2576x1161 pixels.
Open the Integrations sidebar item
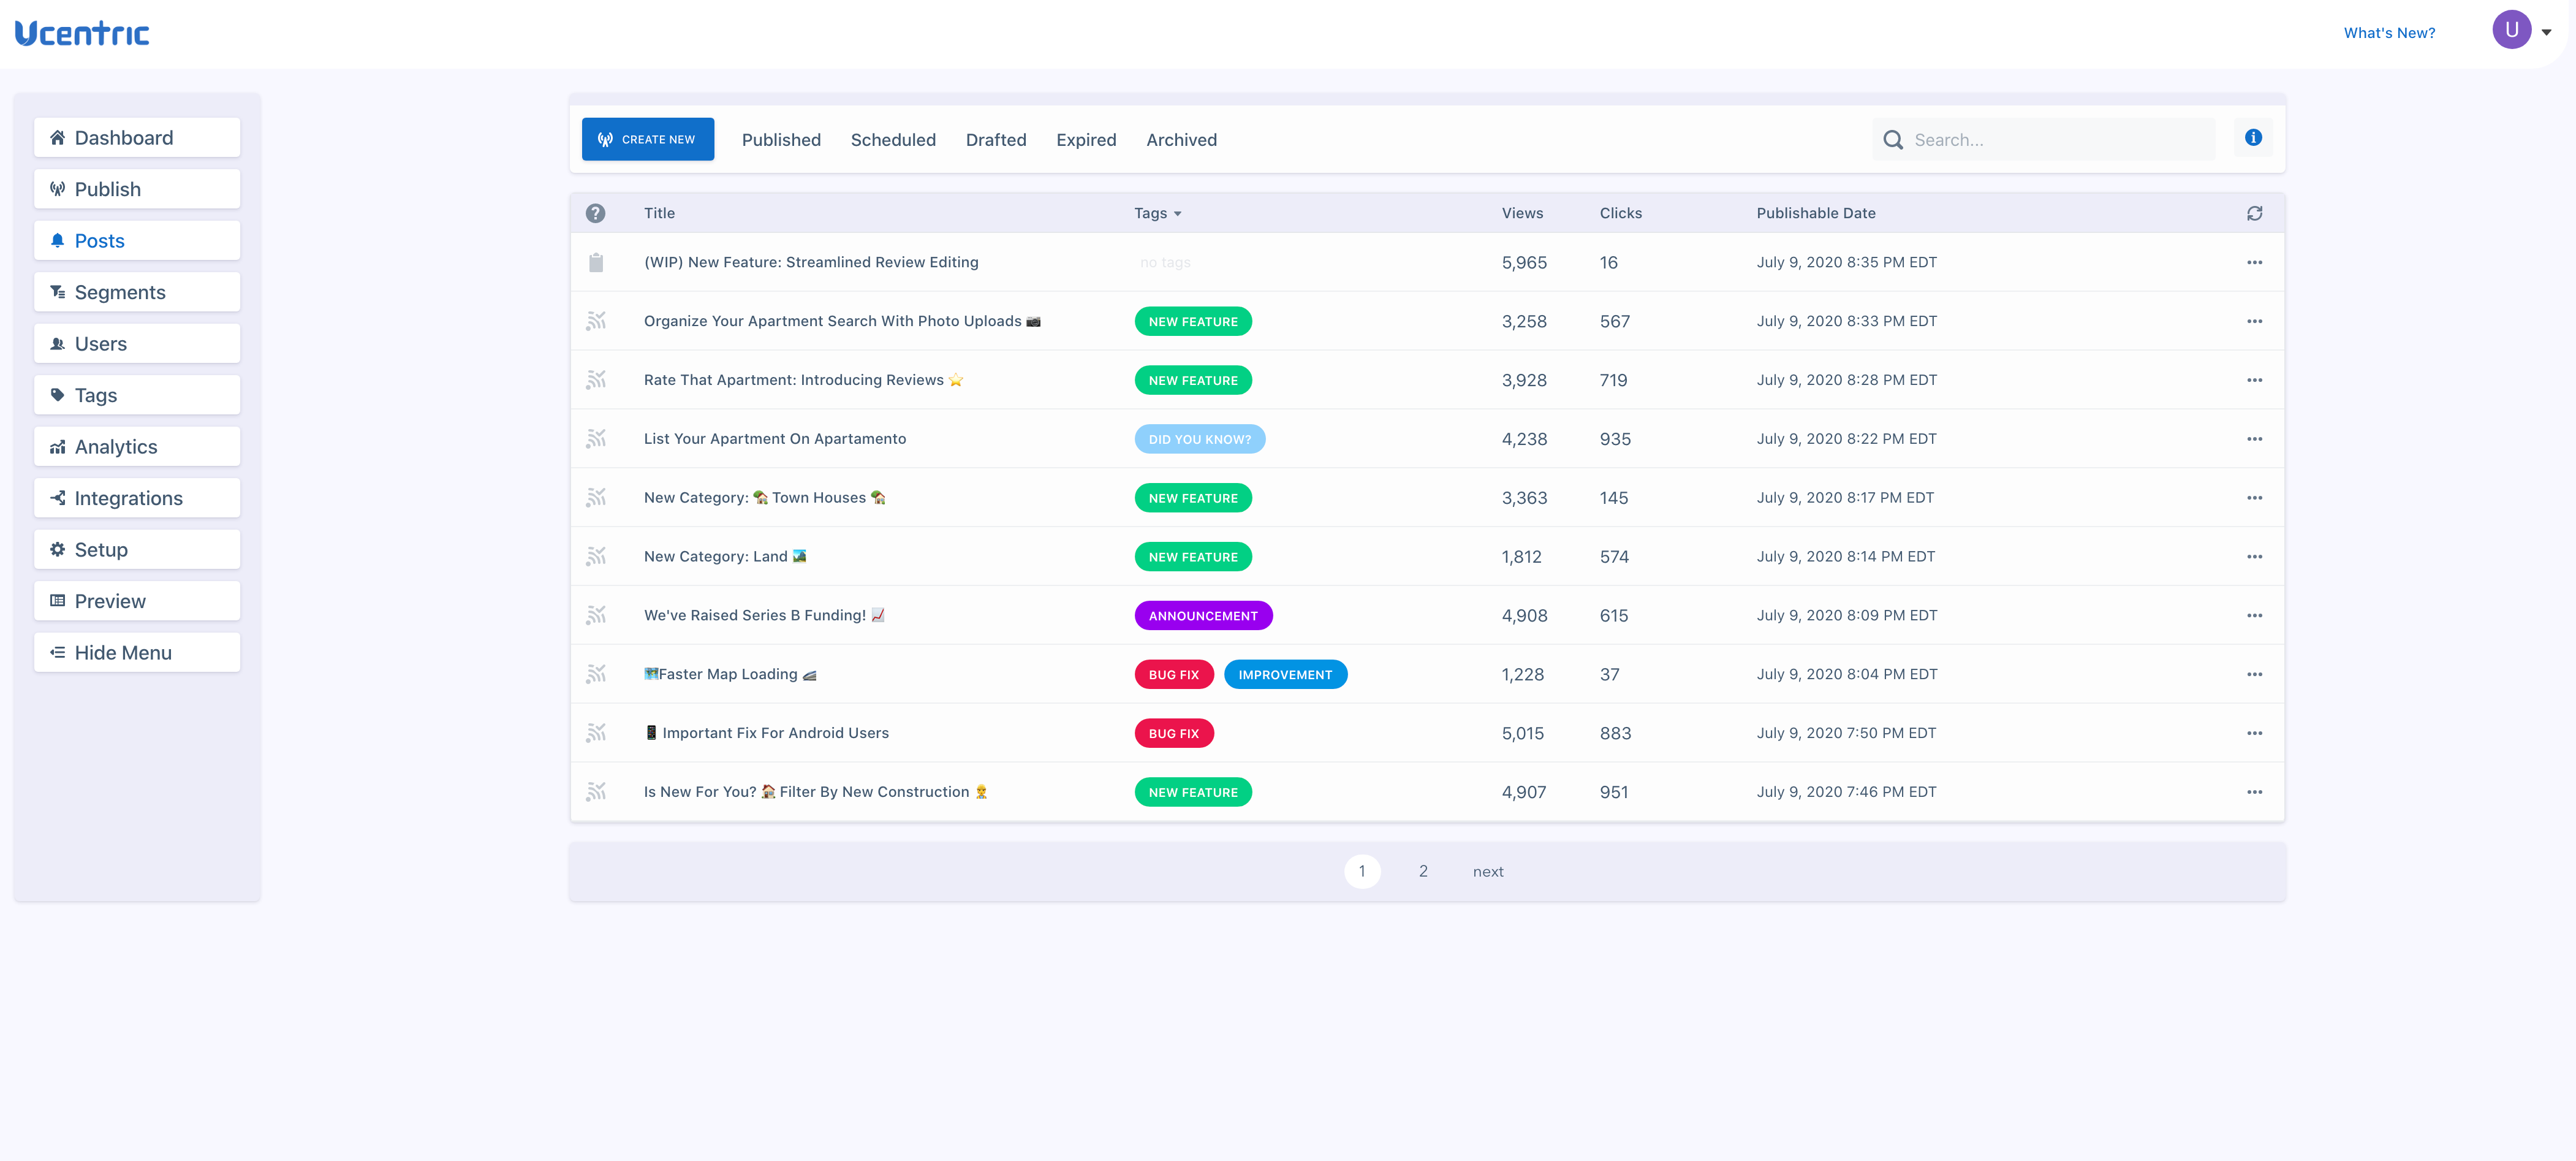click(137, 498)
